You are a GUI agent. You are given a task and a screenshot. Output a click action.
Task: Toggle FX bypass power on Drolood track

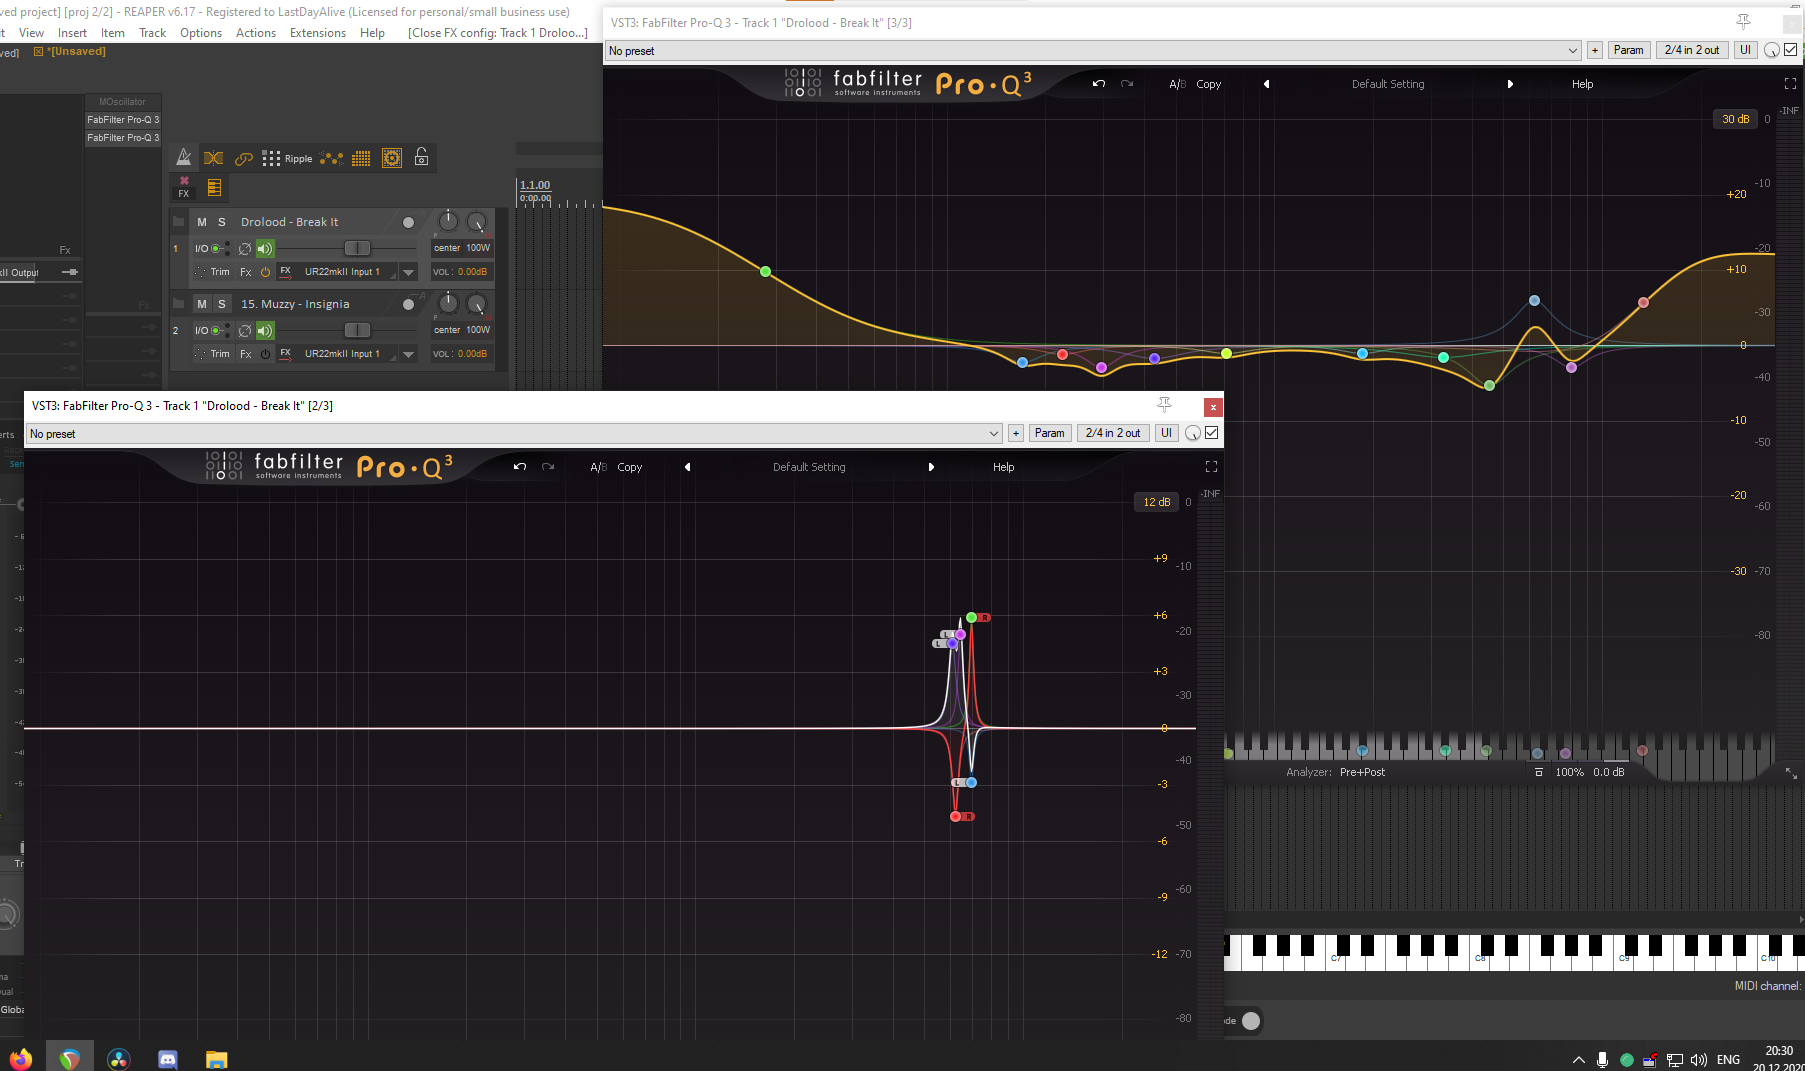click(265, 272)
